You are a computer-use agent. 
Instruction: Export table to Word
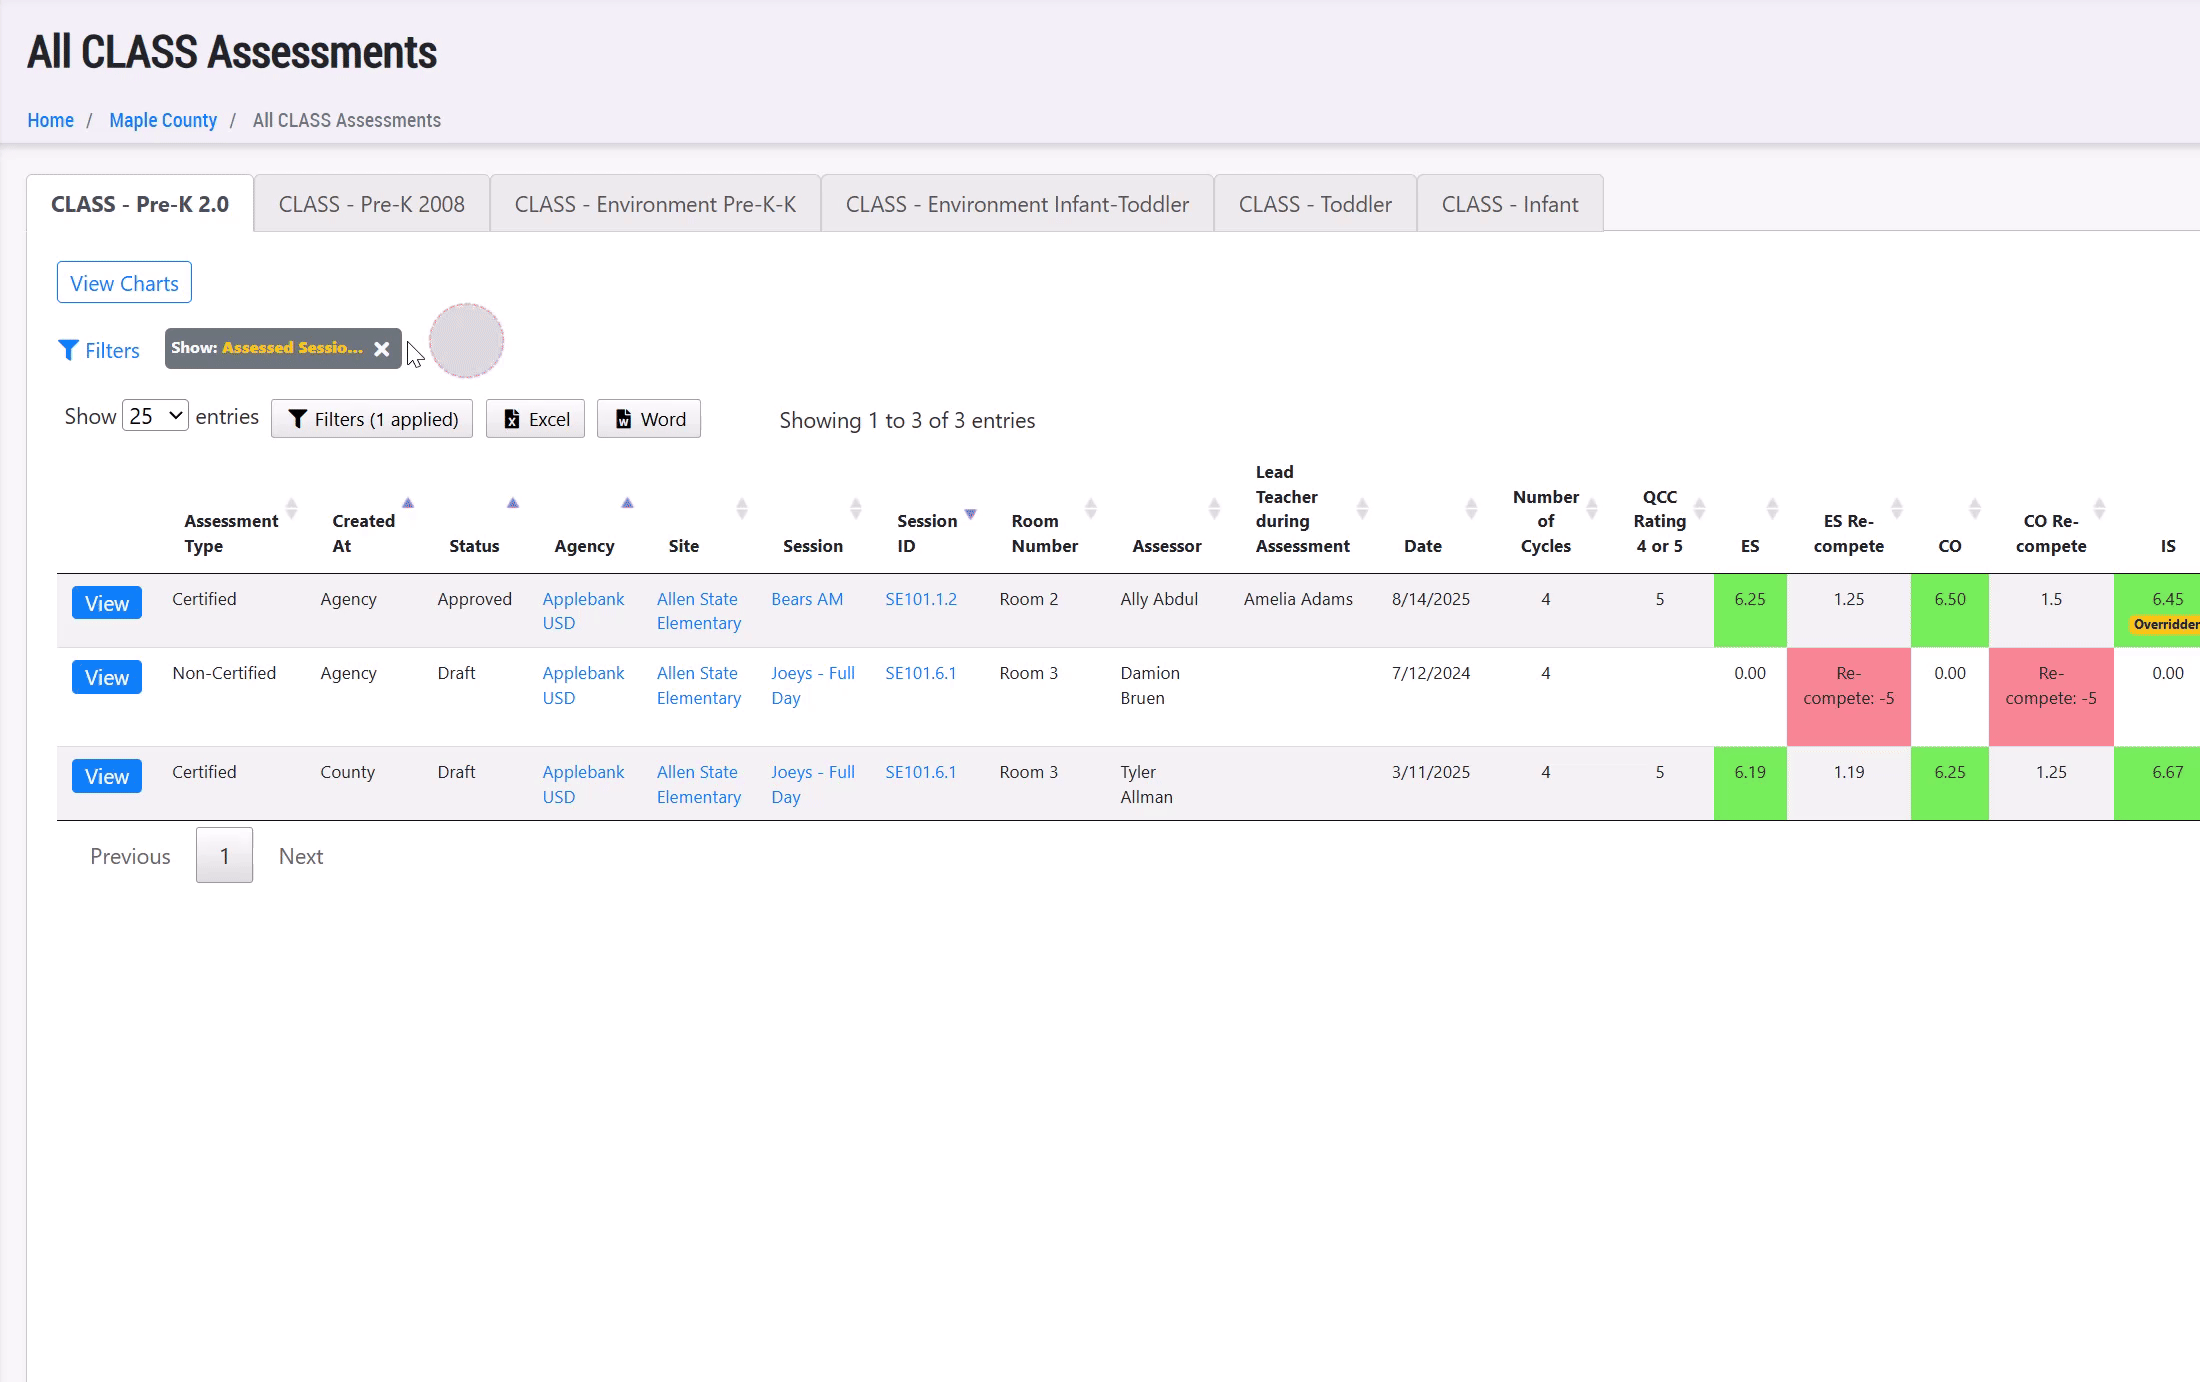pos(649,419)
